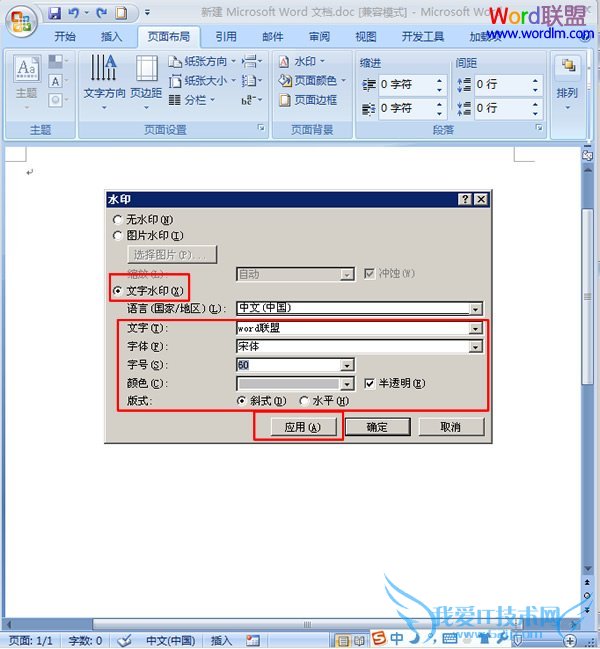Viewport: 600px width, 649px height.
Task: Expand watermark Text (文字) dropdown
Action: click(x=475, y=328)
